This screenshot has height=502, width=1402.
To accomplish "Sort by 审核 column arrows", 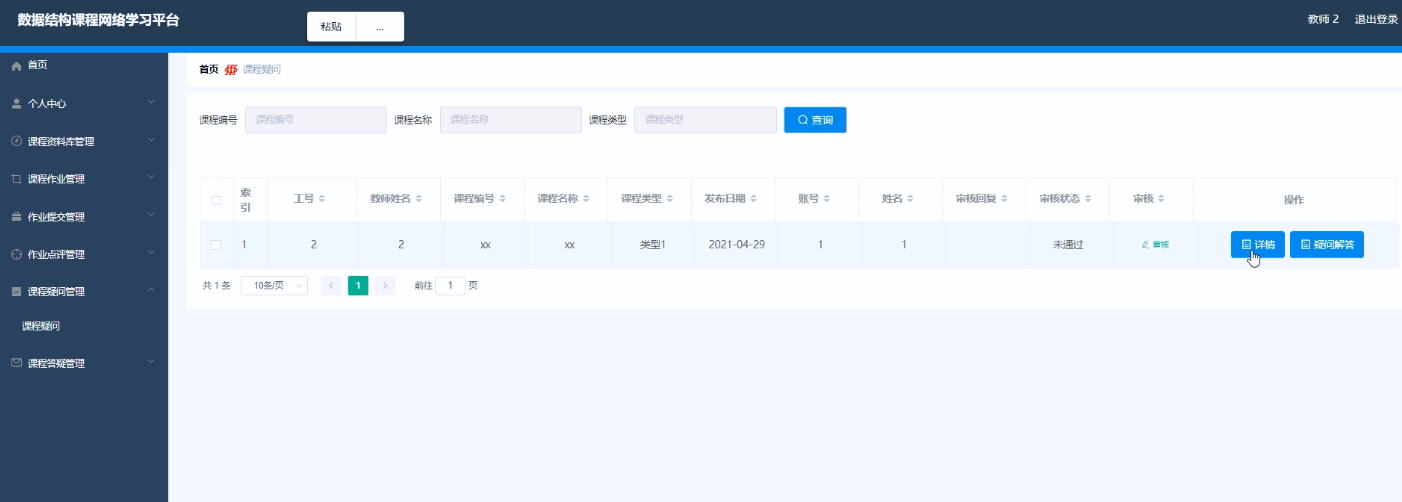I will pyautogui.click(x=1162, y=199).
